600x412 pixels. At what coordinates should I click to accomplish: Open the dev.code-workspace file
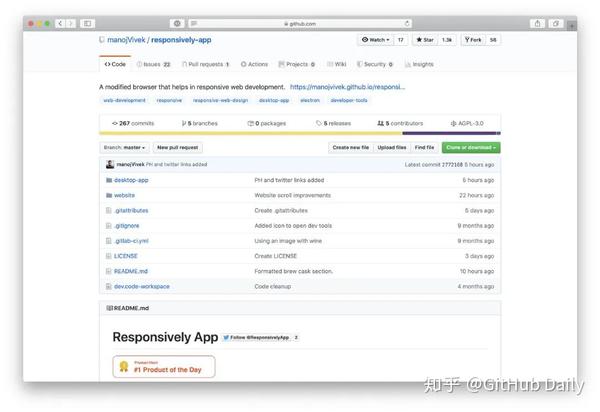[x=142, y=286]
